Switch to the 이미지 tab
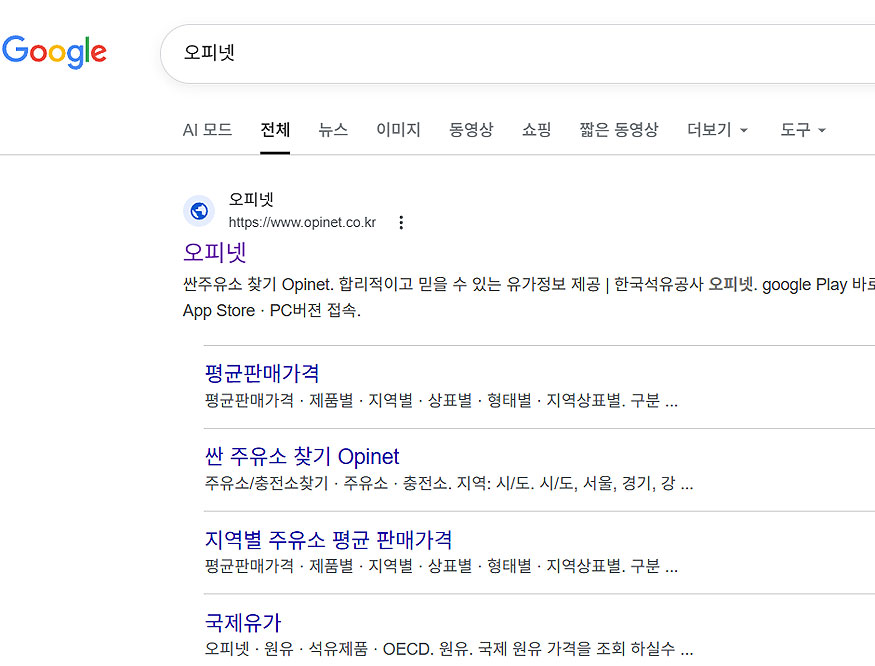 pyautogui.click(x=398, y=130)
